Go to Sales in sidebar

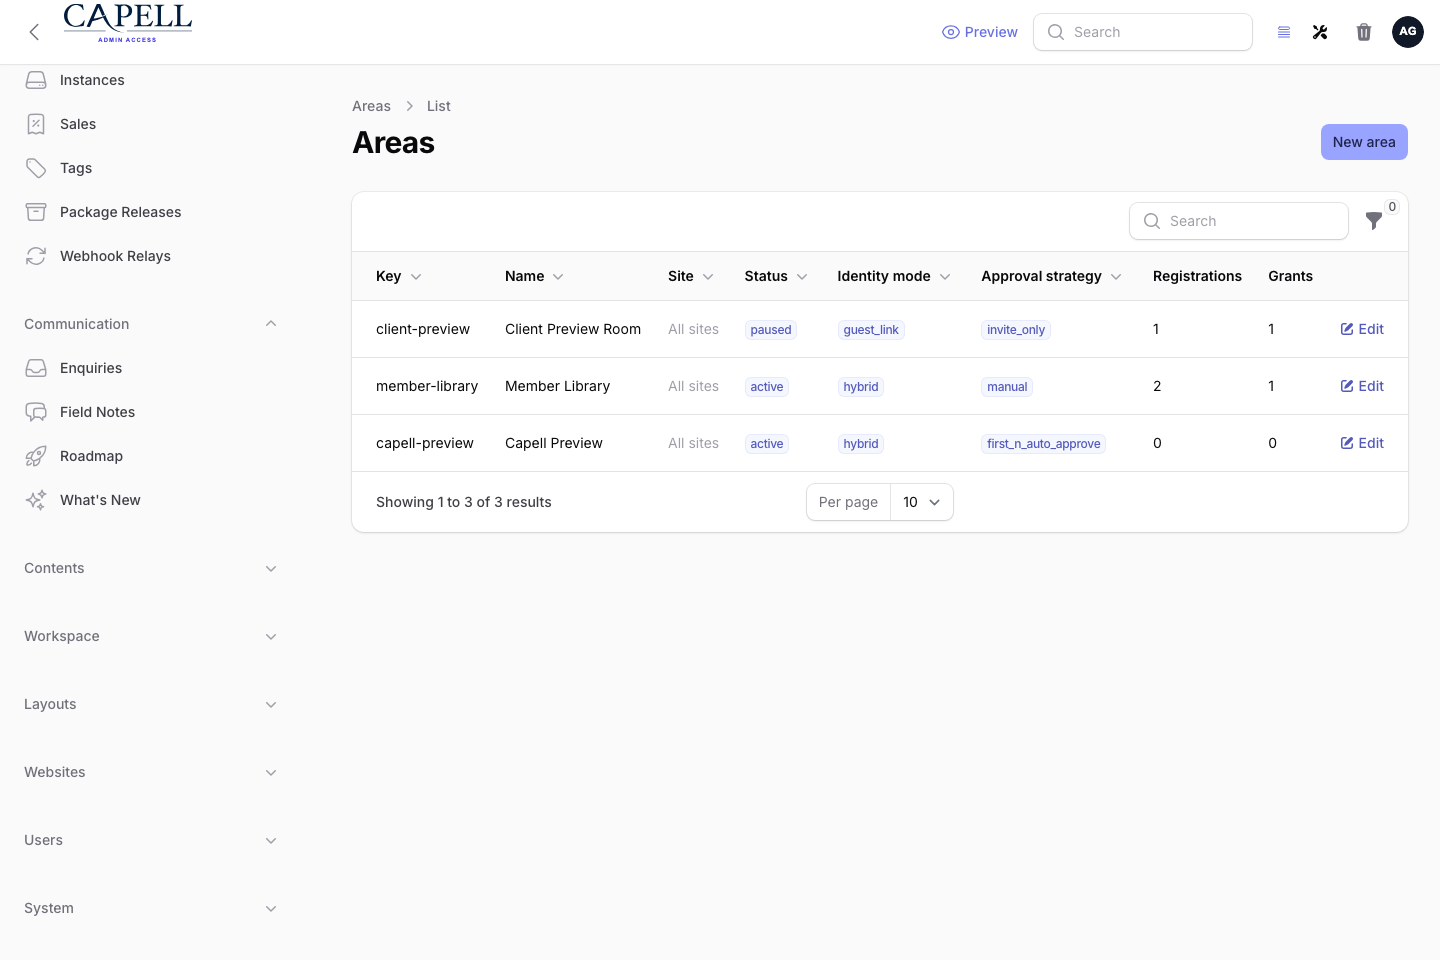(x=150, y=124)
